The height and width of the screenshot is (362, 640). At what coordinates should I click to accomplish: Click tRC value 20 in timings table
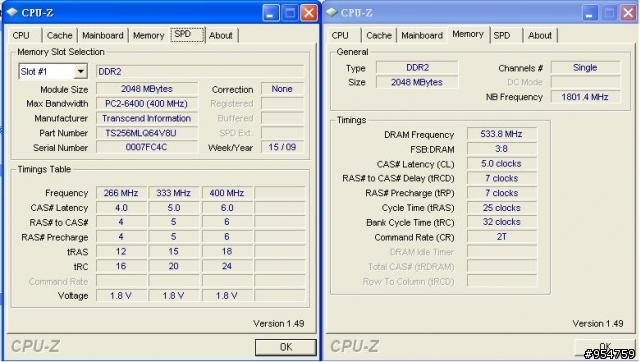coord(174,267)
